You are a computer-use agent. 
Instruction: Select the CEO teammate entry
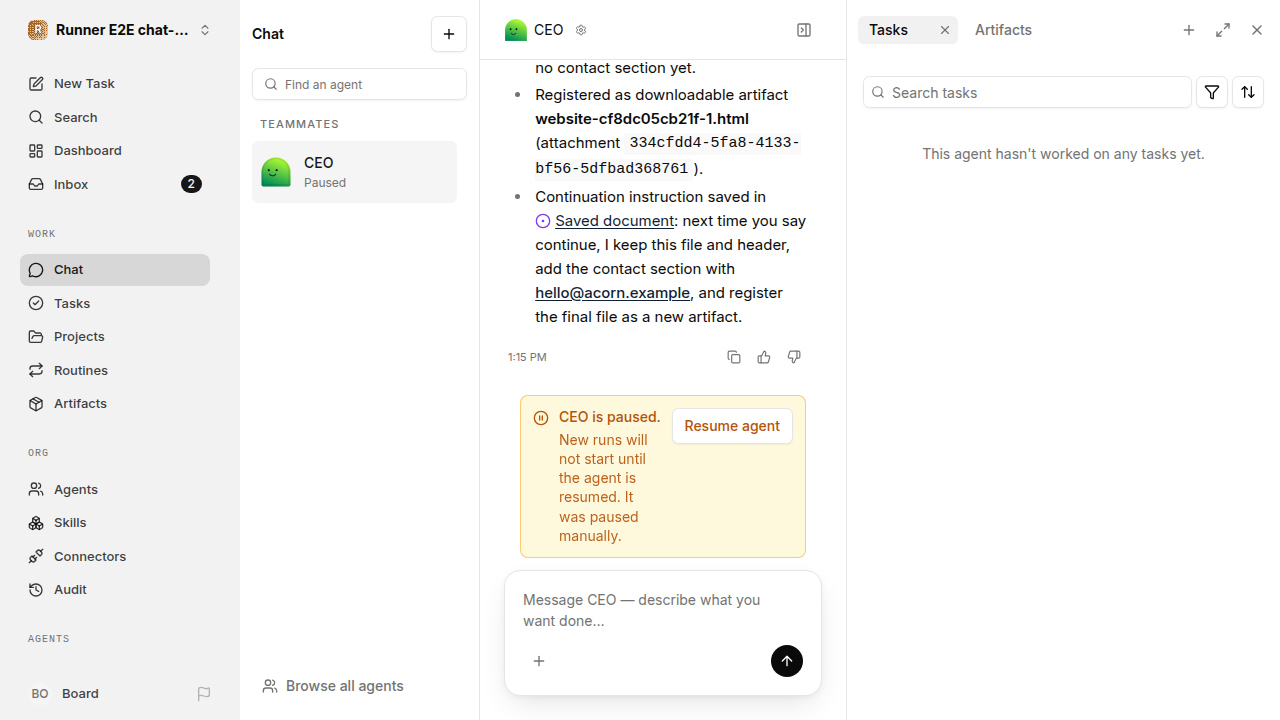point(354,172)
